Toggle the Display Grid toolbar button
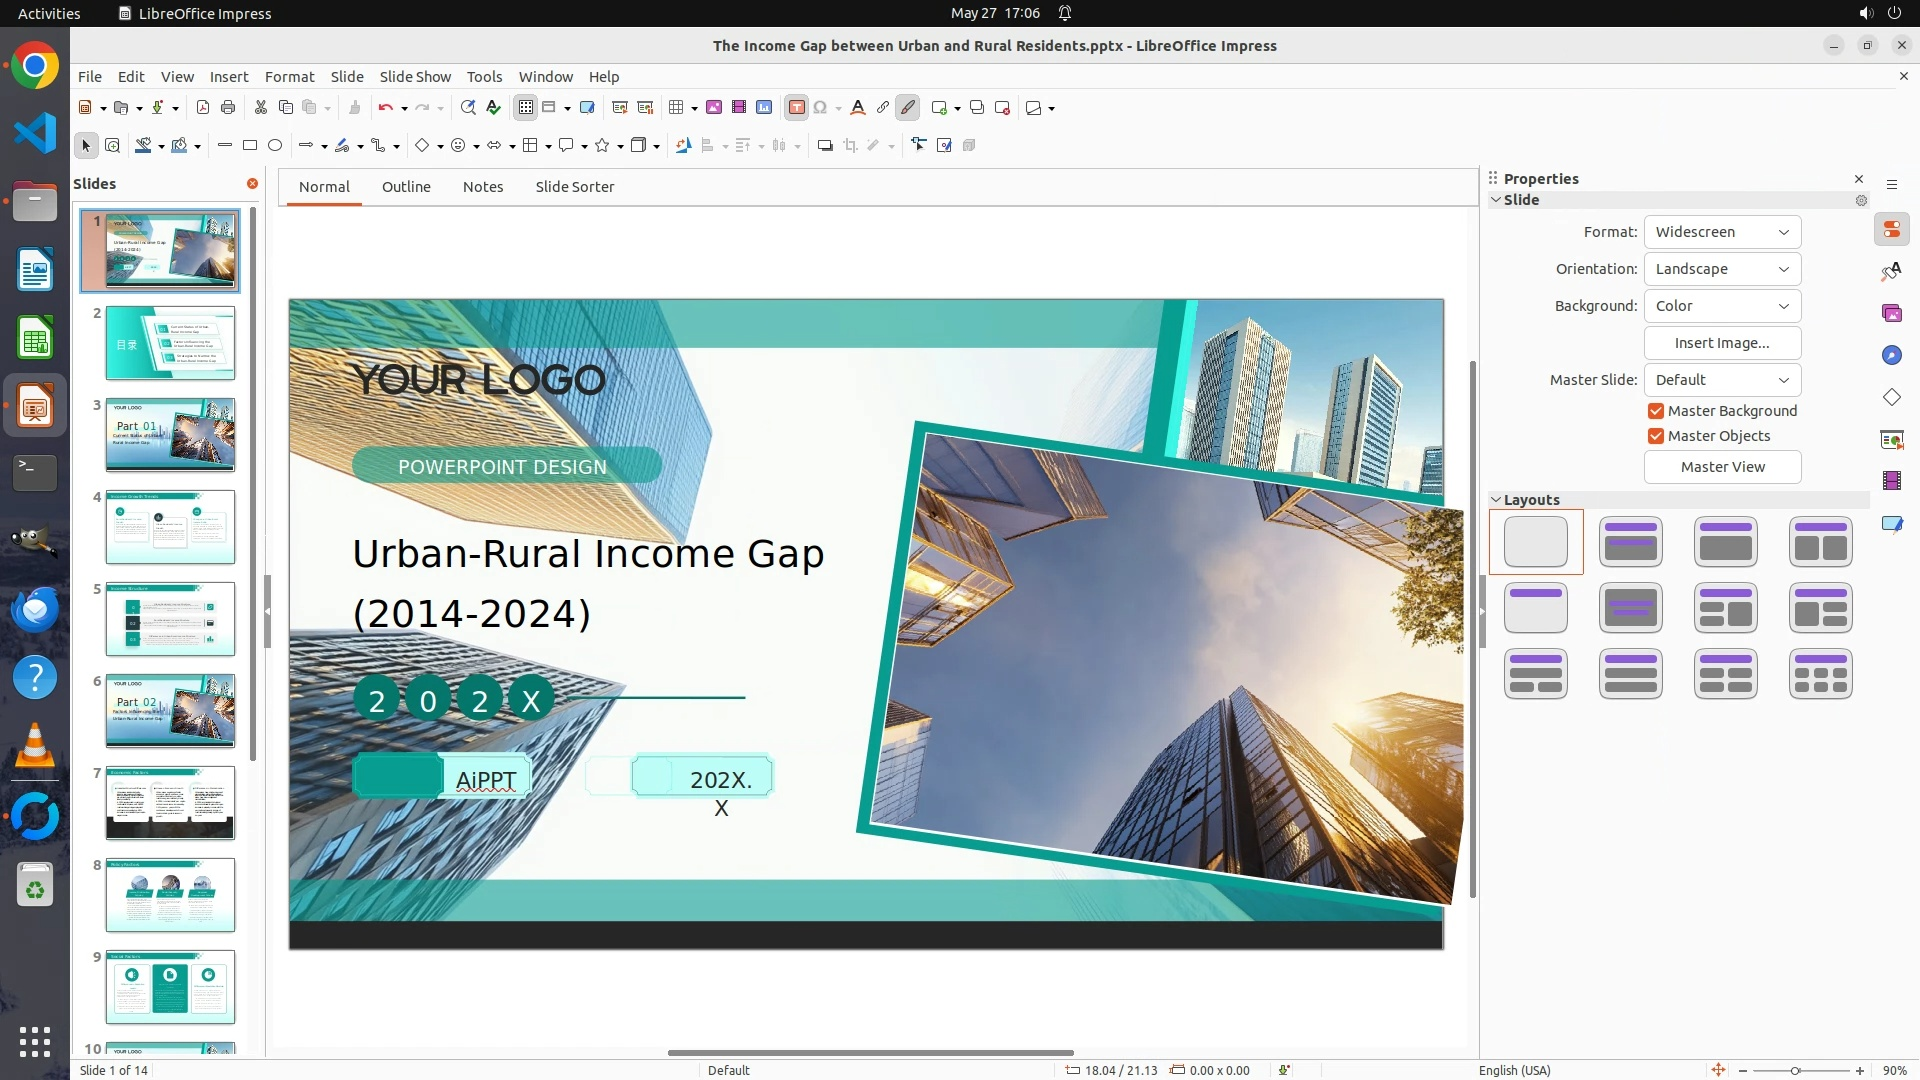The width and height of the screenshot is (1920, 1080). 526,108
